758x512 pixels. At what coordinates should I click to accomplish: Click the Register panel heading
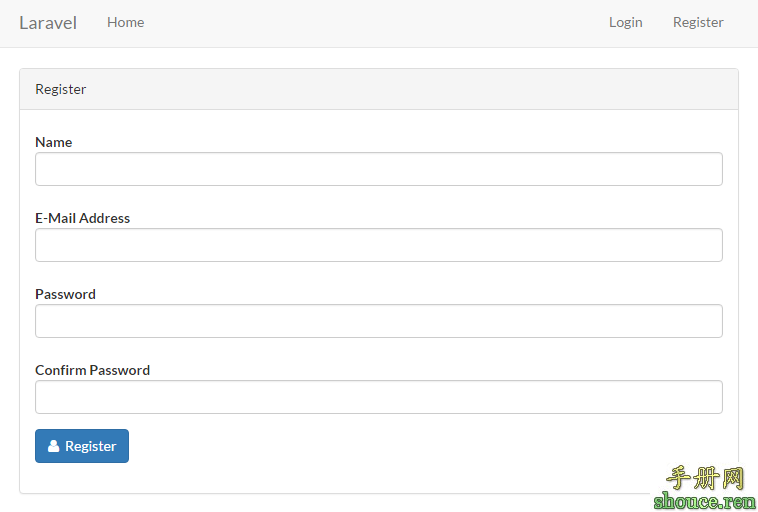(61, 89)
